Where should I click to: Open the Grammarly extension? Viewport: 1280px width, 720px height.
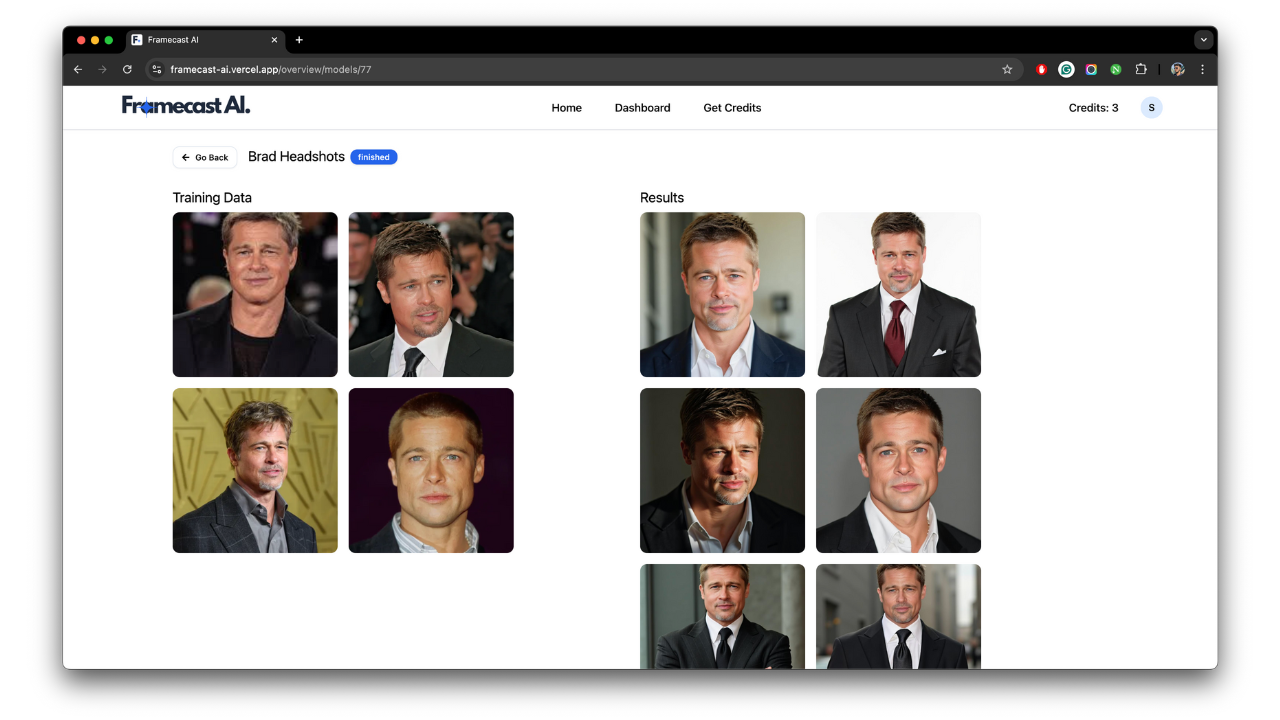[x=1066, y=69]
